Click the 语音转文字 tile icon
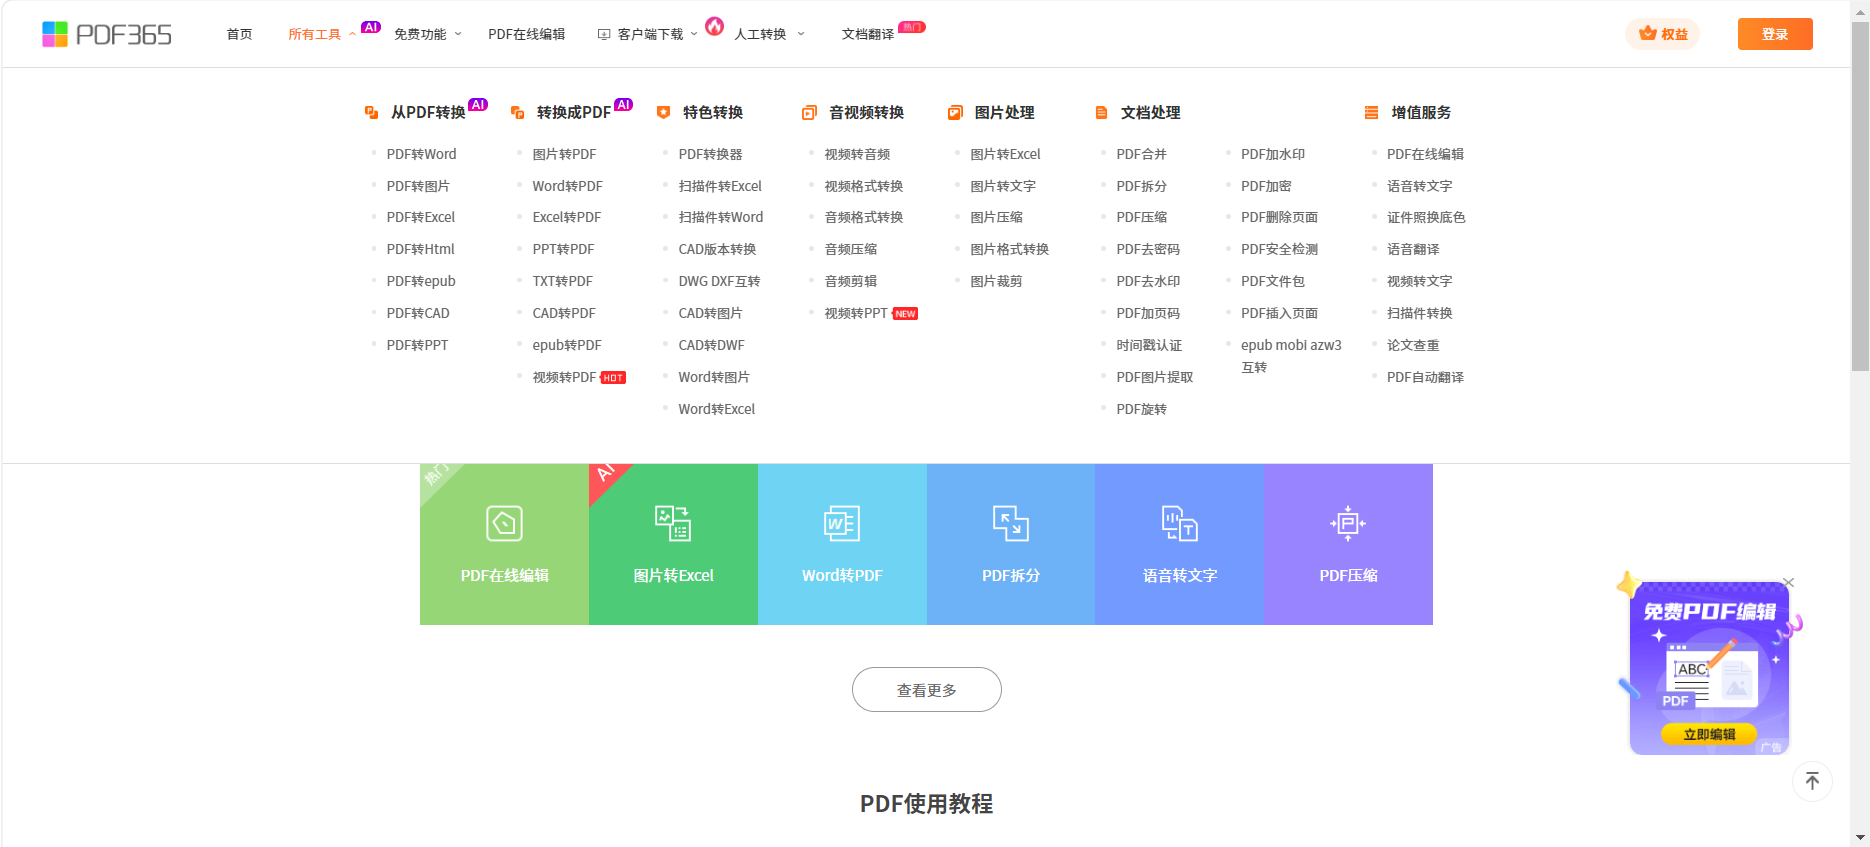1870x847 pixels. 1180,523
